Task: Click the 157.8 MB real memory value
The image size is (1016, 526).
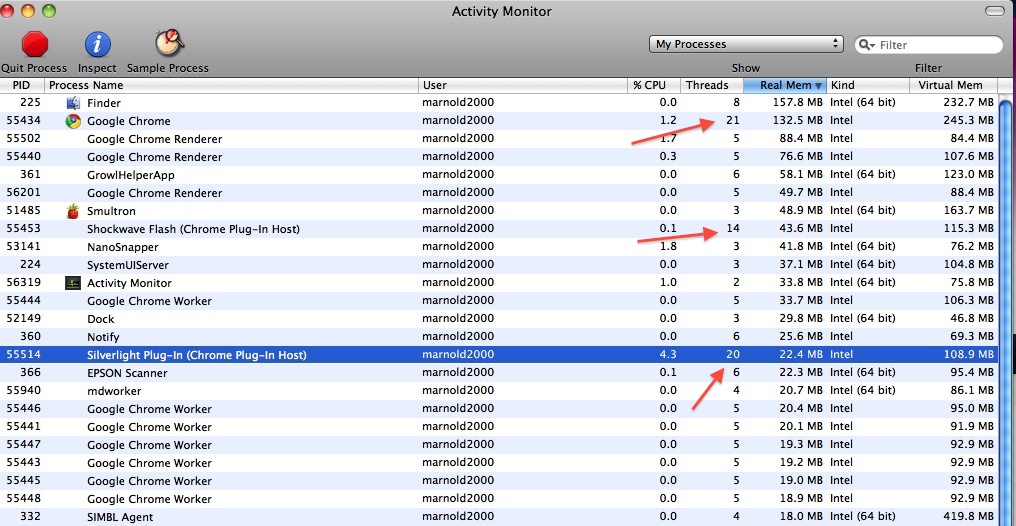Action: pyautogui.click(x=798, y=102)
